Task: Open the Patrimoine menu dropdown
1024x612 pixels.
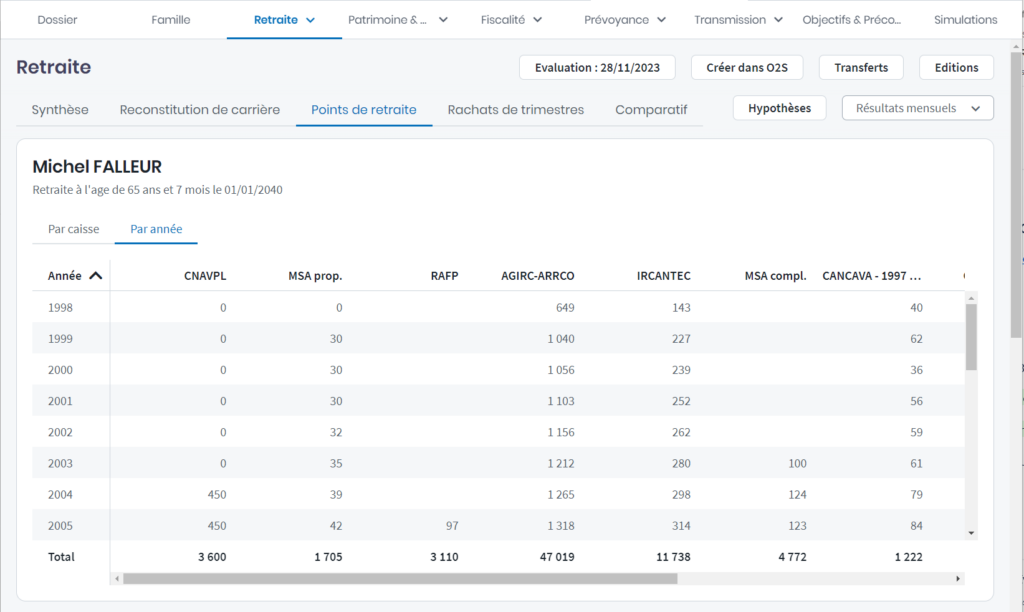Action: tap(443, 20)
